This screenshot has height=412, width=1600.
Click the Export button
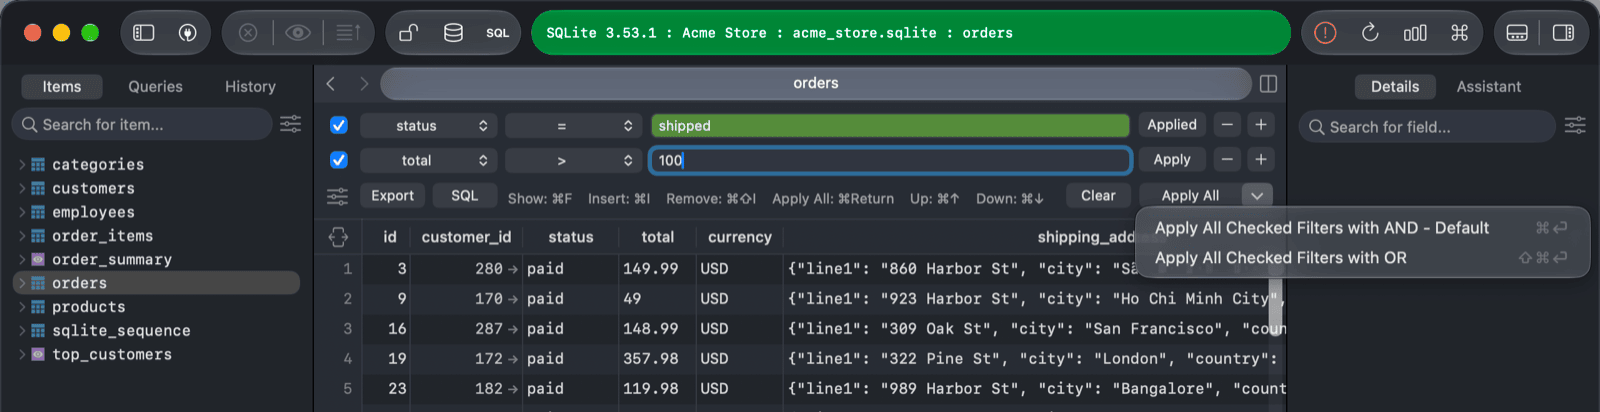pyautogui.click(x=392, y=196)
